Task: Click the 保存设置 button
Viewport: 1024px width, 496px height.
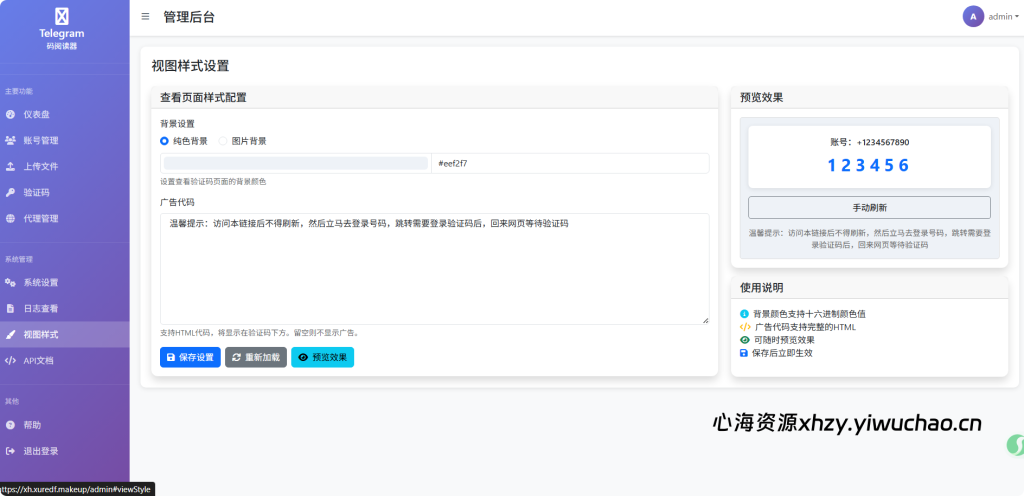Action: [x=190, y=357]
